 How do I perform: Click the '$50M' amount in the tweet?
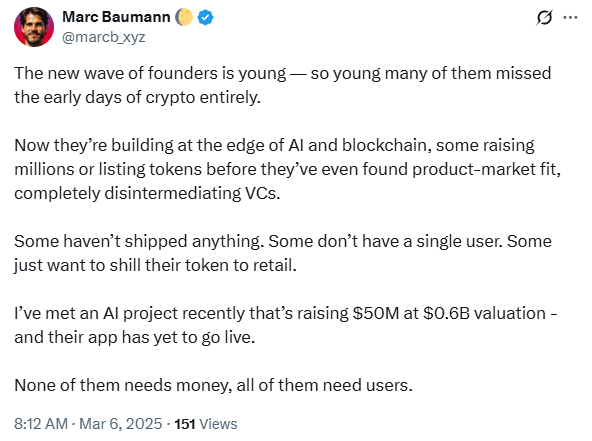coord(375,313)
